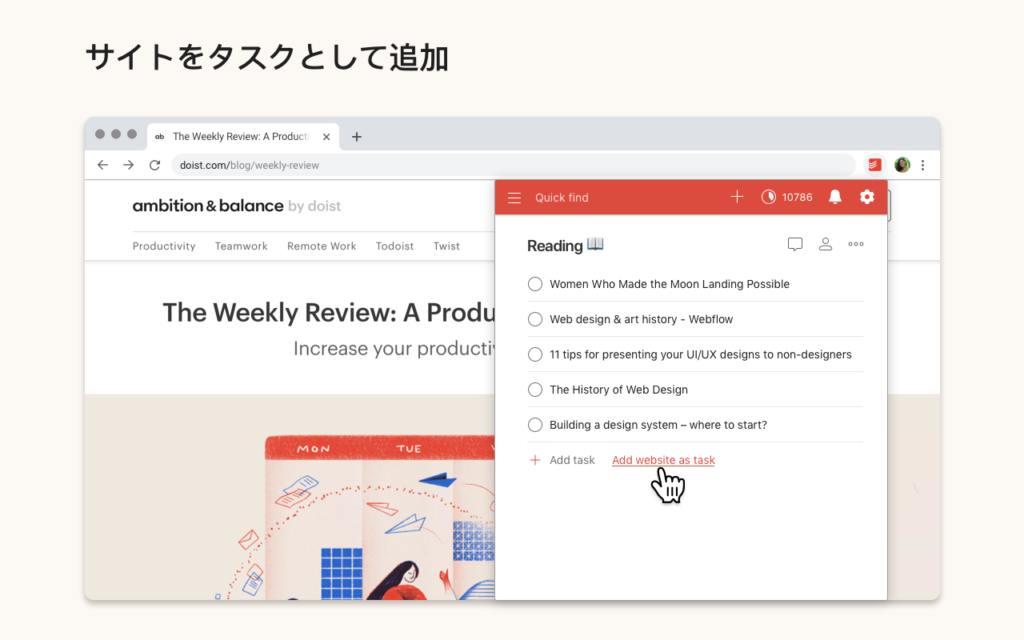Open Productivity blog category
Image resolution: width=1024 pixels, height=640 pixels.
(x=164, y=246)
